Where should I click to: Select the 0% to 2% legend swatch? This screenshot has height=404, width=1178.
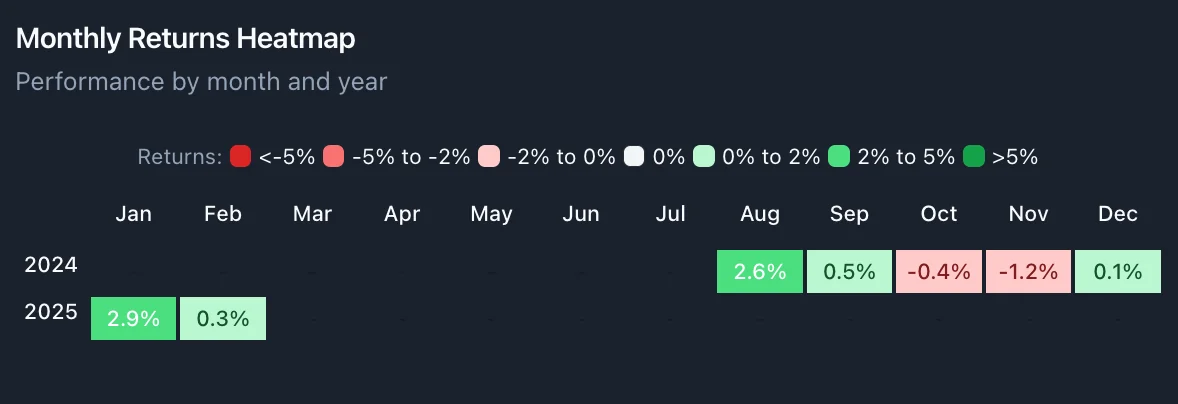point(704,157)
